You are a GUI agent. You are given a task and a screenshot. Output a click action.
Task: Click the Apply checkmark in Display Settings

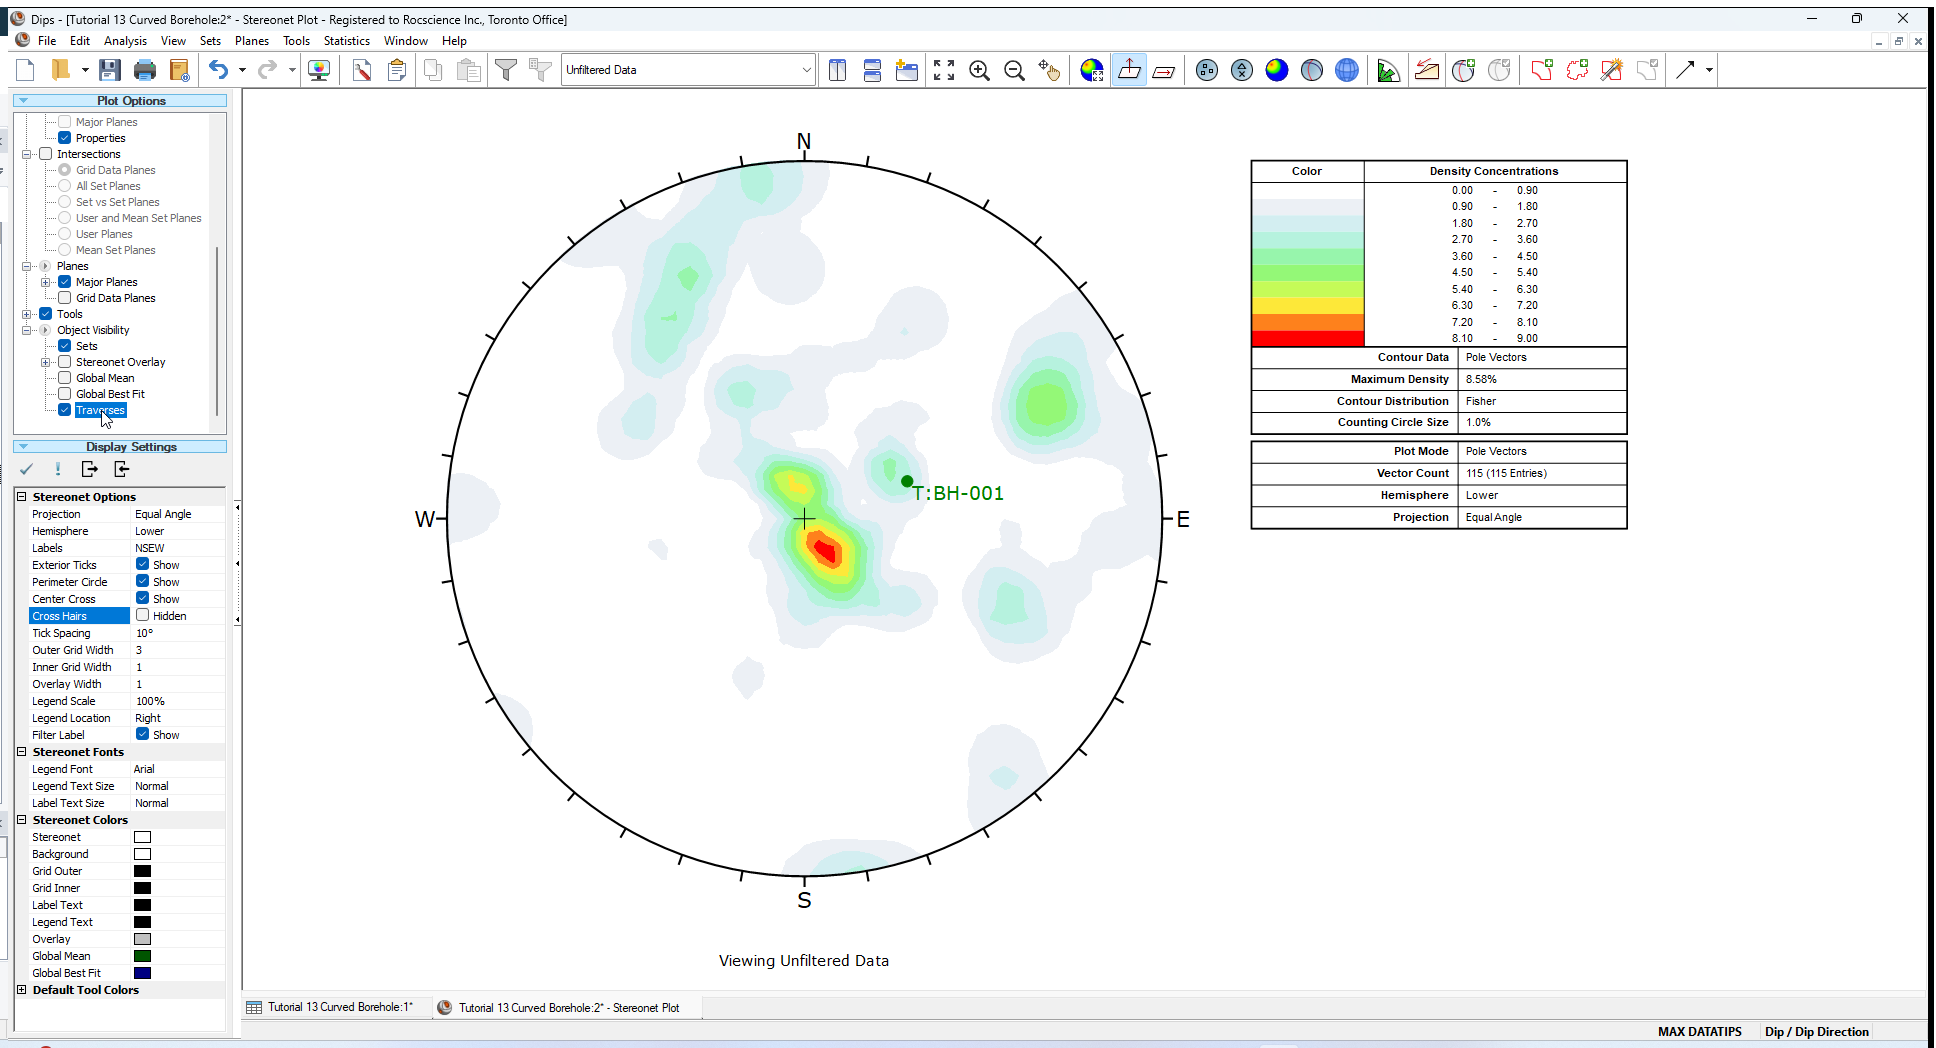(x=27, y=469)
